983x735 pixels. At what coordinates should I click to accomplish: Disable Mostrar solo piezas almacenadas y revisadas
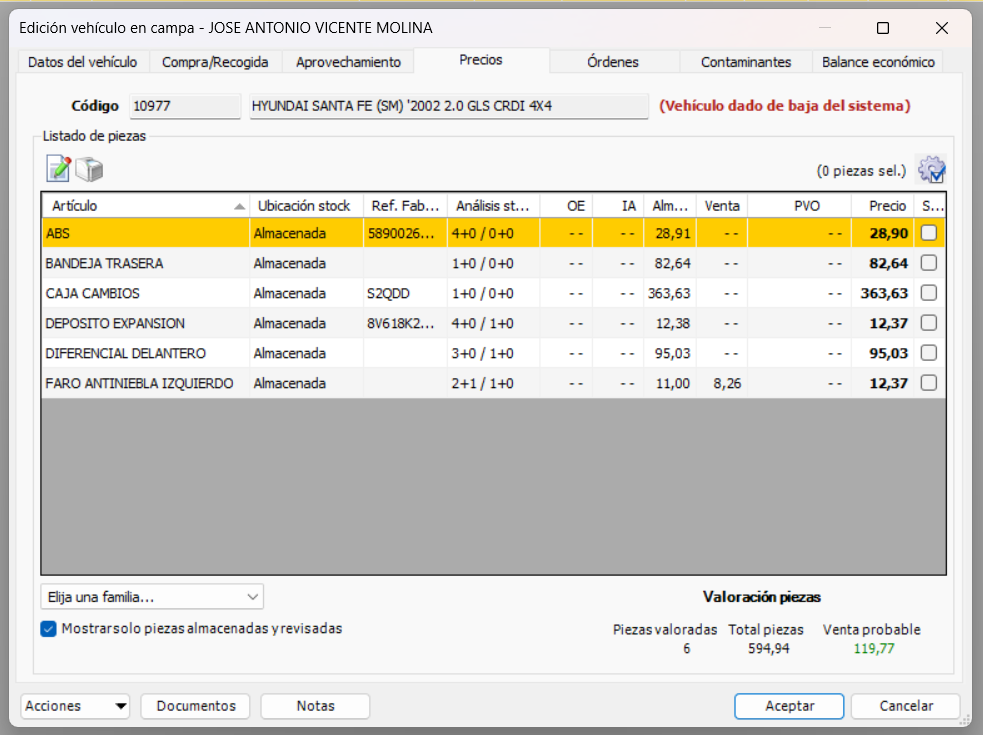coord(48,629)
